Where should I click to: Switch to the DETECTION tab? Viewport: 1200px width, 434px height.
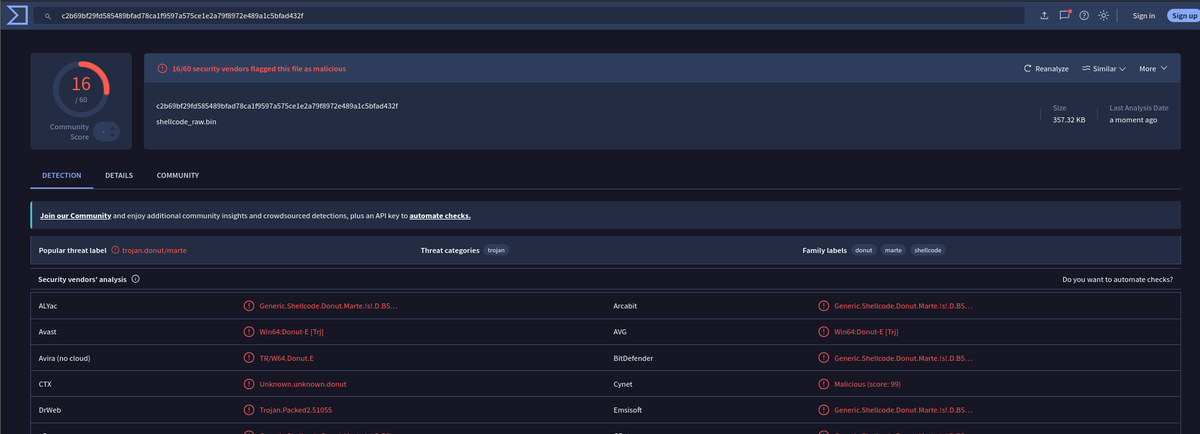[x=62, y=176]
